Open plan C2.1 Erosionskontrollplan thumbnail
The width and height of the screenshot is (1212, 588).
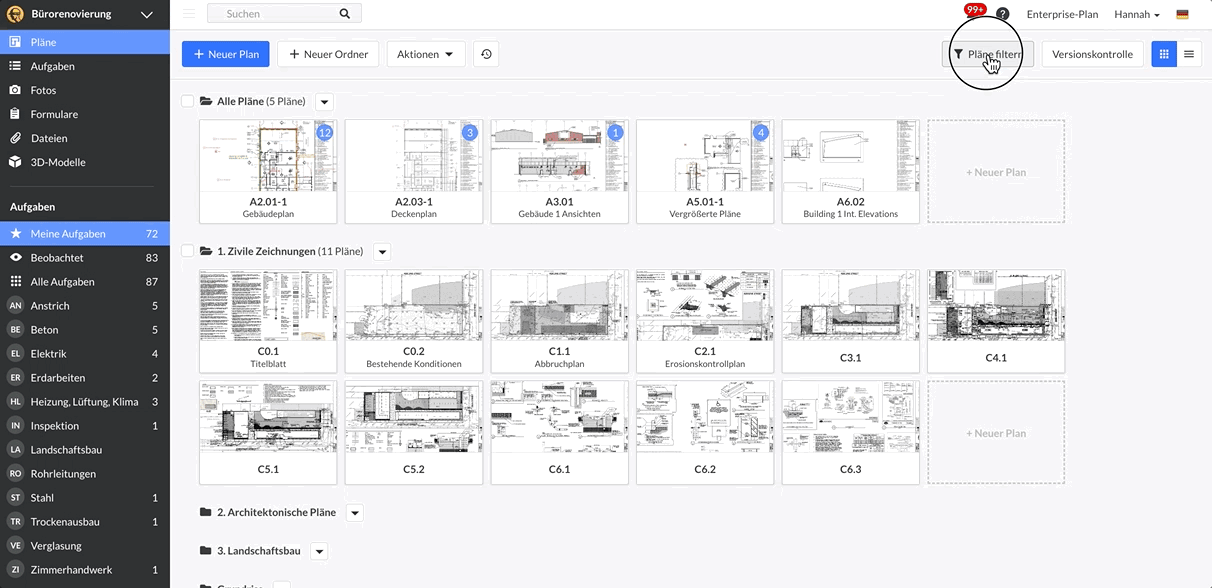[705, 321]
